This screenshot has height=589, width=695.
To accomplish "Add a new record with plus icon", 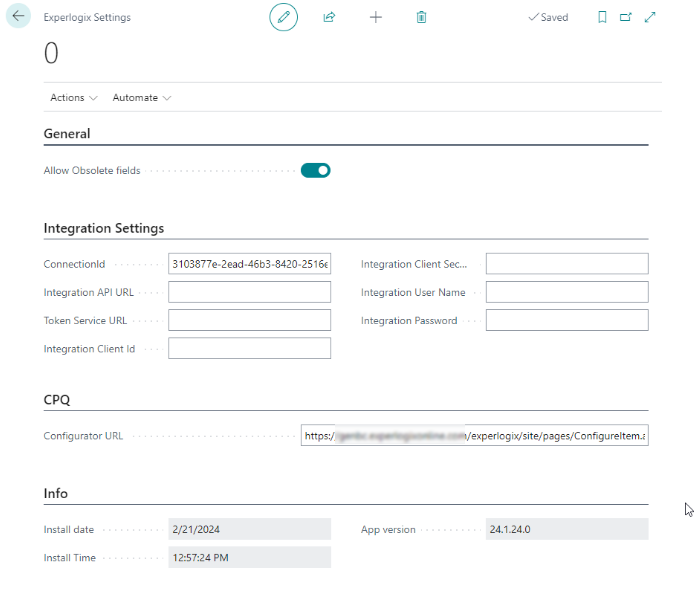I will point(376,17).
